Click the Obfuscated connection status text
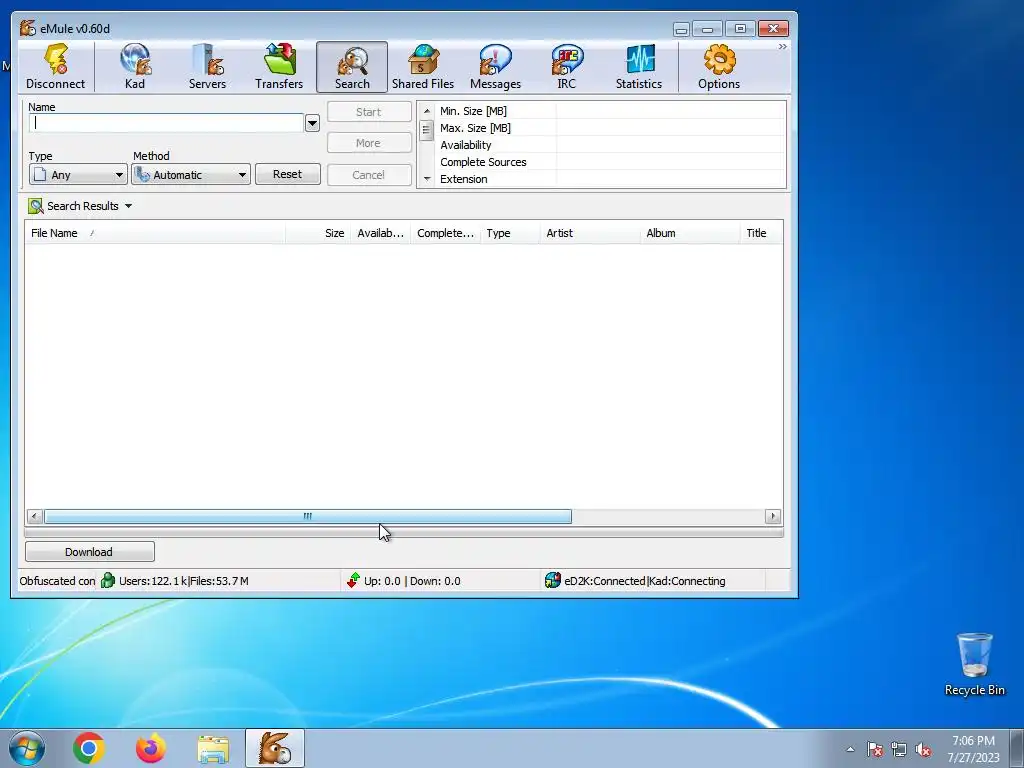The image size is (1024, 768). point(57,581)
